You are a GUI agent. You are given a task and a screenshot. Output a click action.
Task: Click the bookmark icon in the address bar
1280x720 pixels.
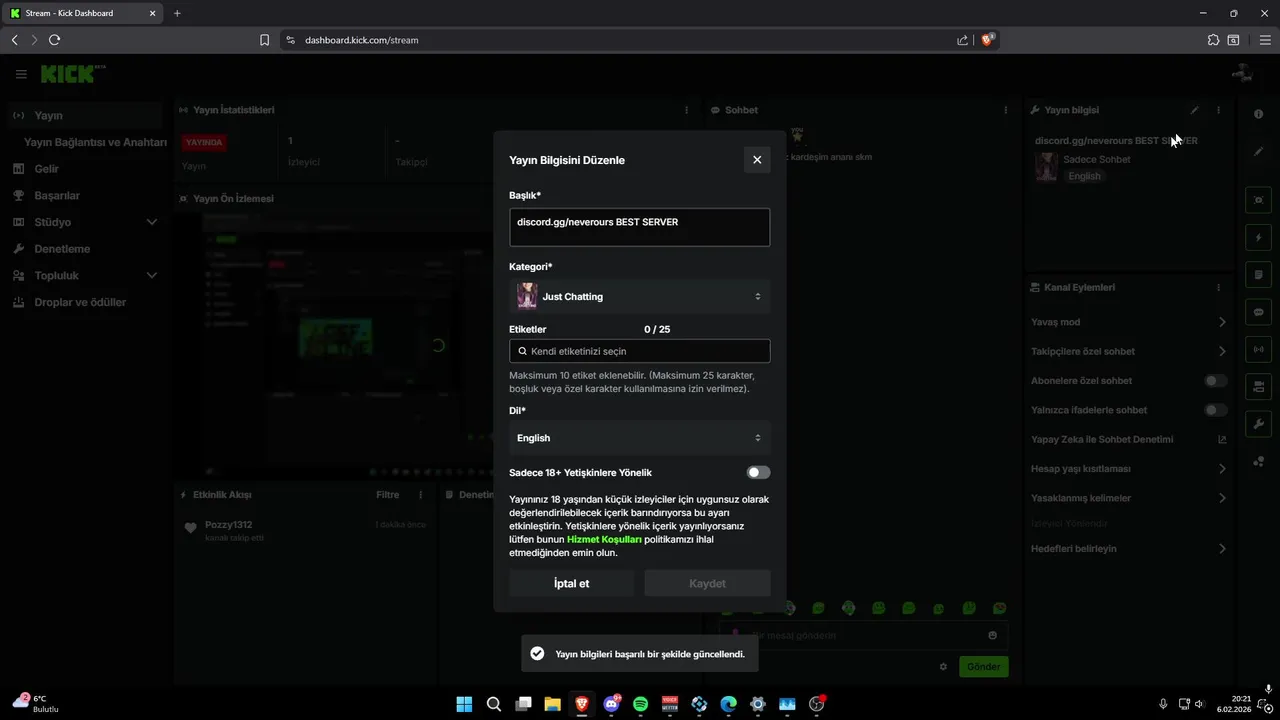[264, 40]
